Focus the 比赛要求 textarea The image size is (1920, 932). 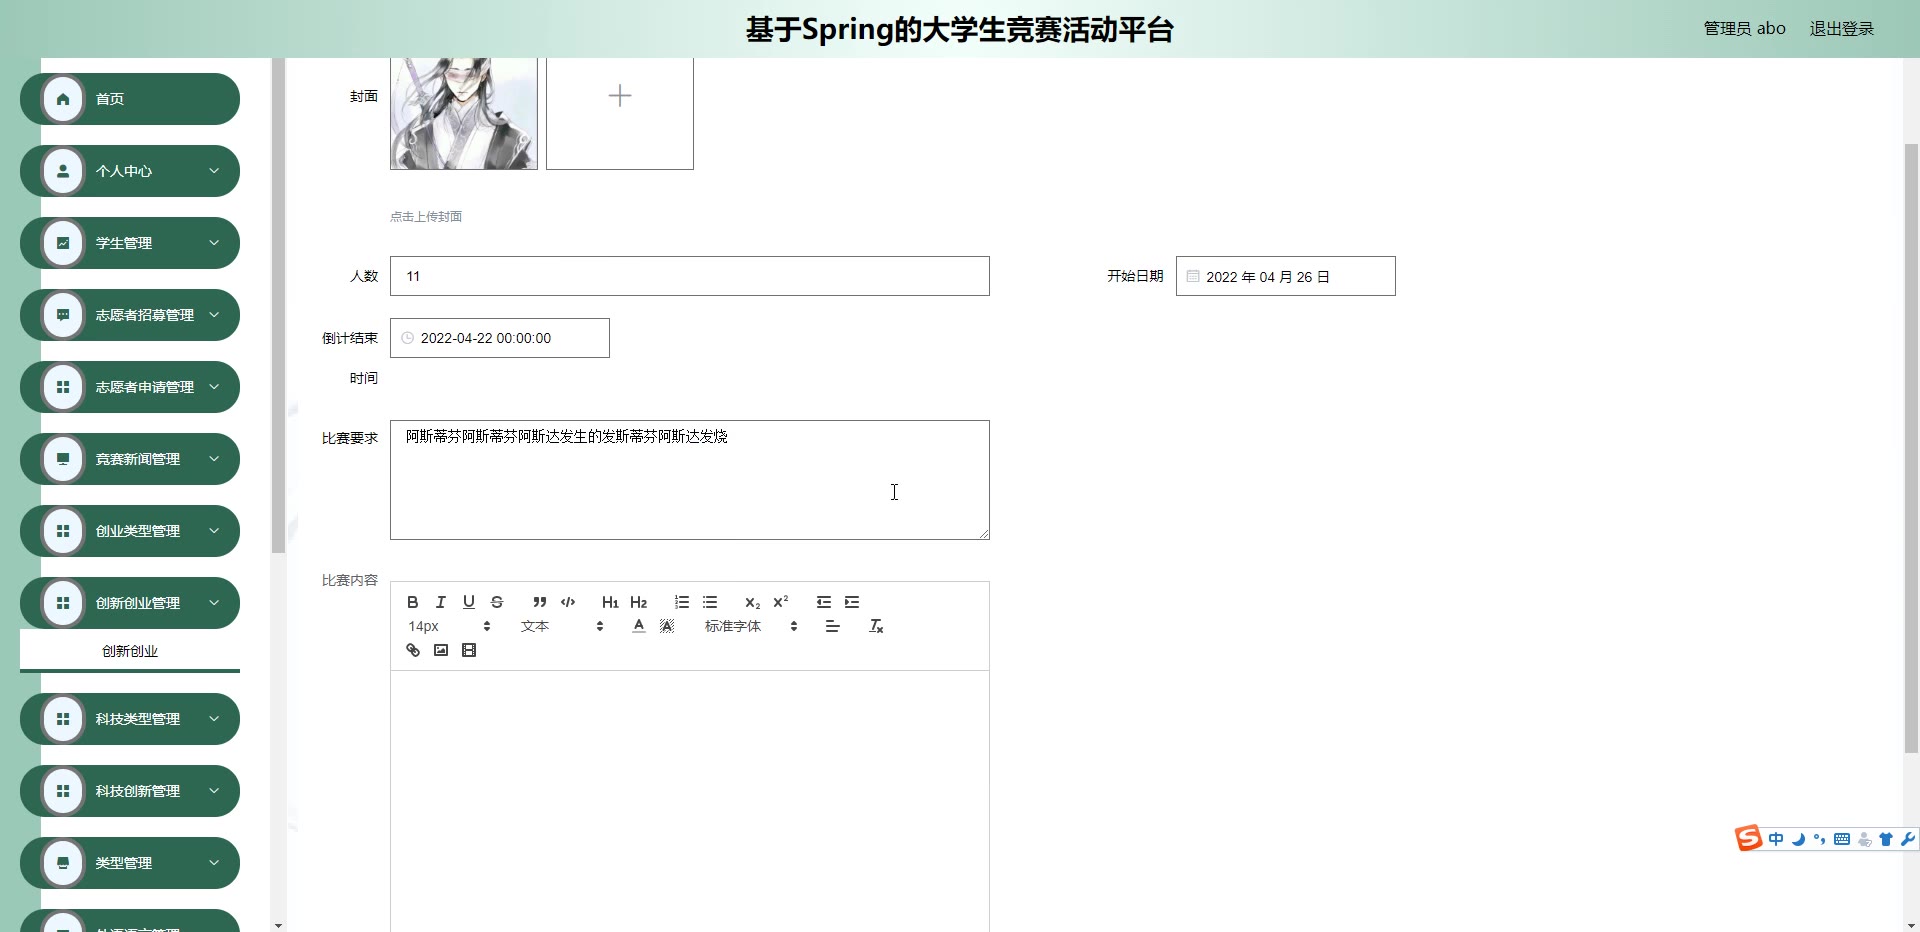point(690,480)
